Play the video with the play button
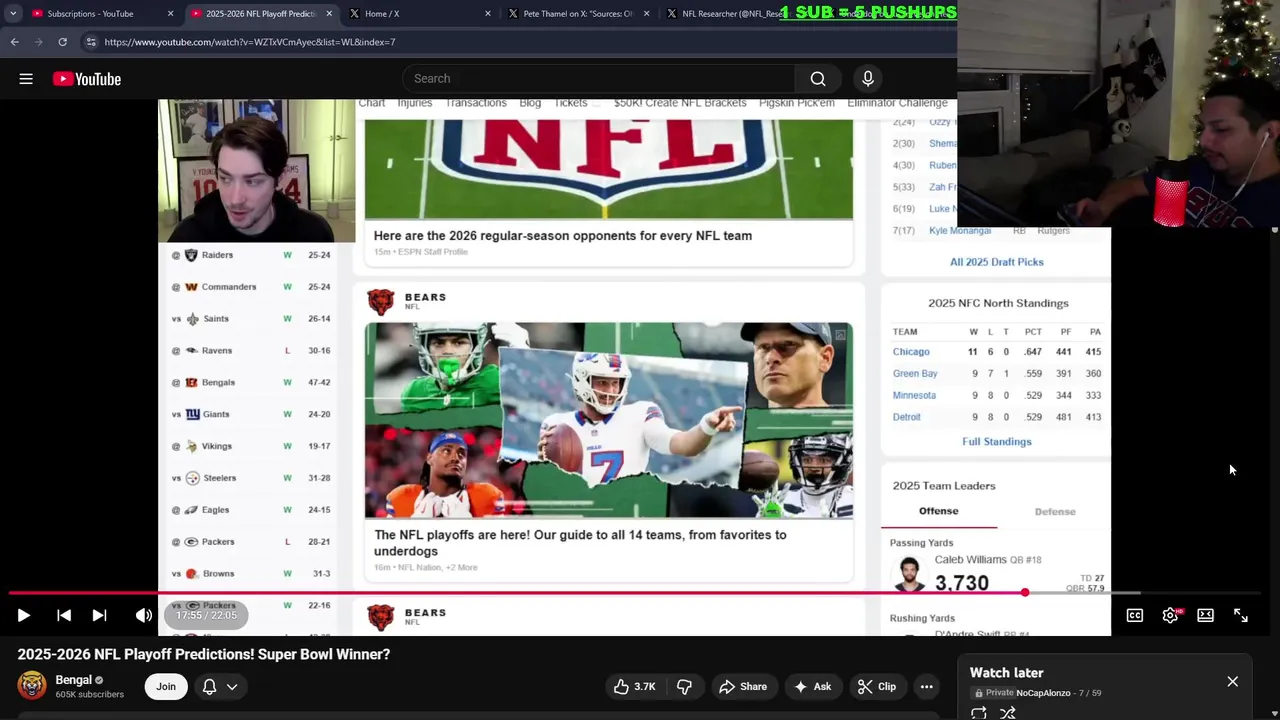 [x=24, y=616]
